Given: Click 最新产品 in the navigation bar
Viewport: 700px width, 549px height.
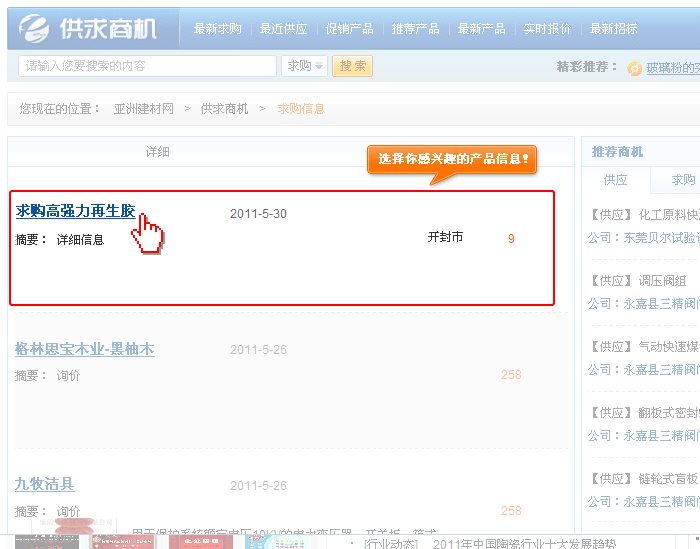Looking at the screenshot, I should [x=481, y=29].
